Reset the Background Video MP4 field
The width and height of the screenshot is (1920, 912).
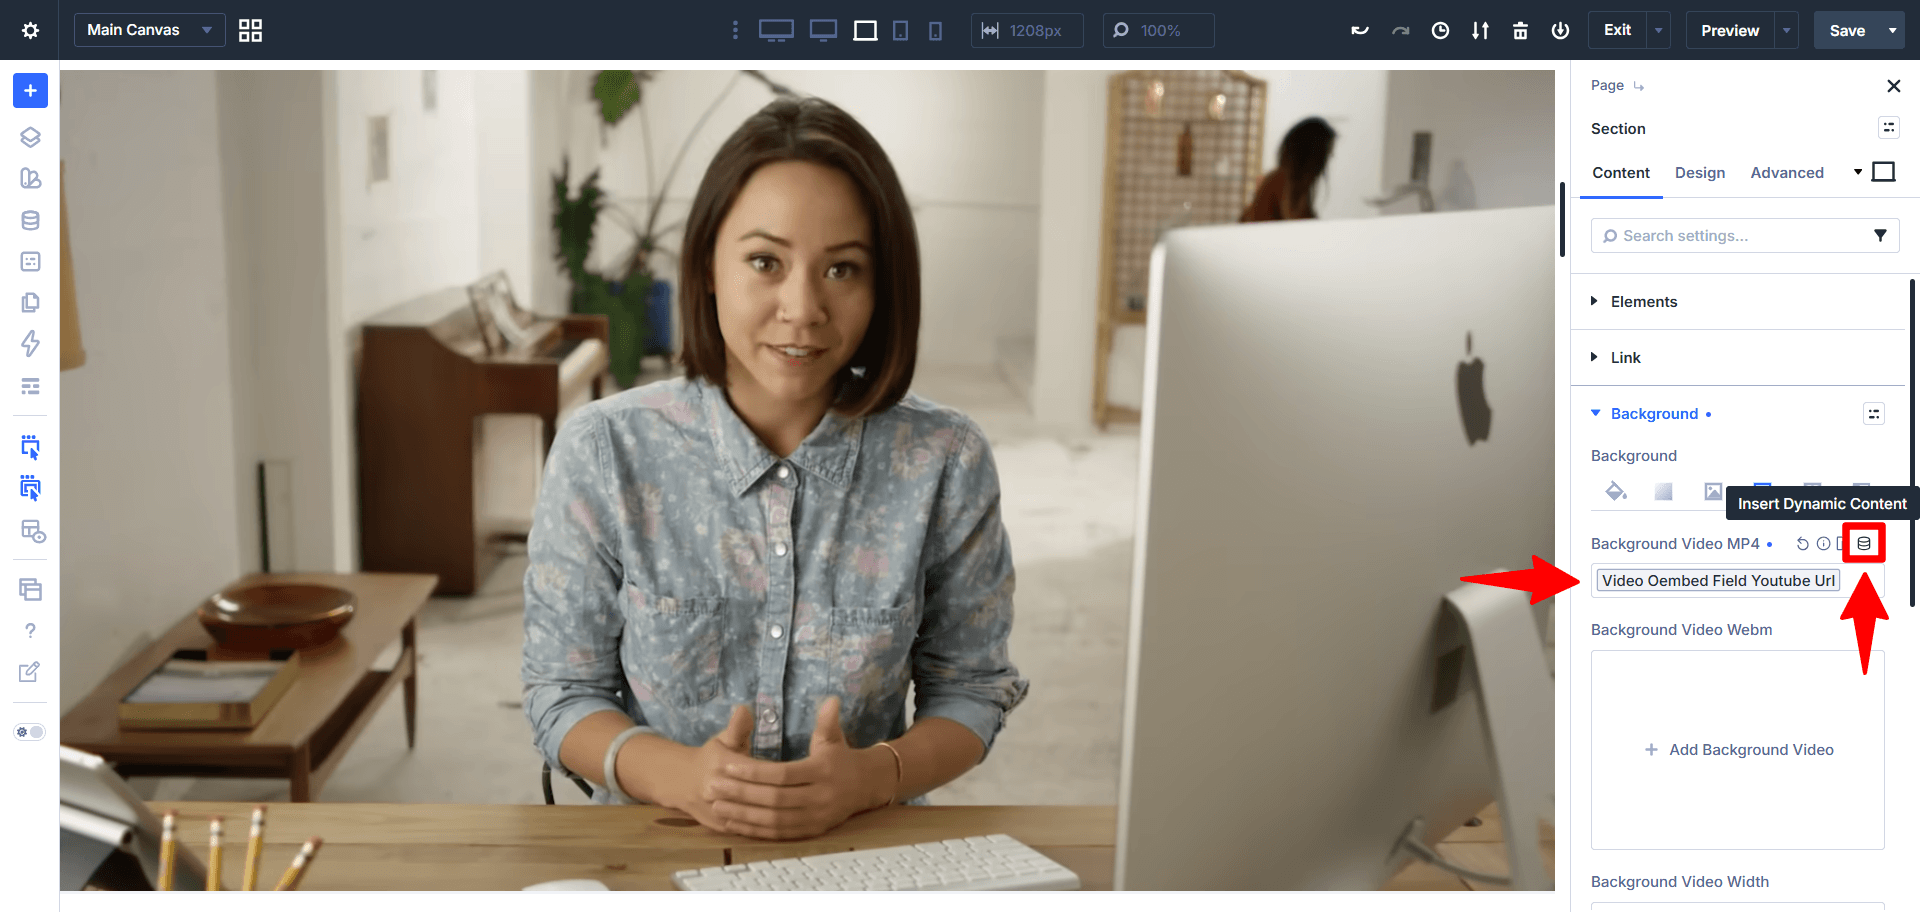tap(1802, 544)
